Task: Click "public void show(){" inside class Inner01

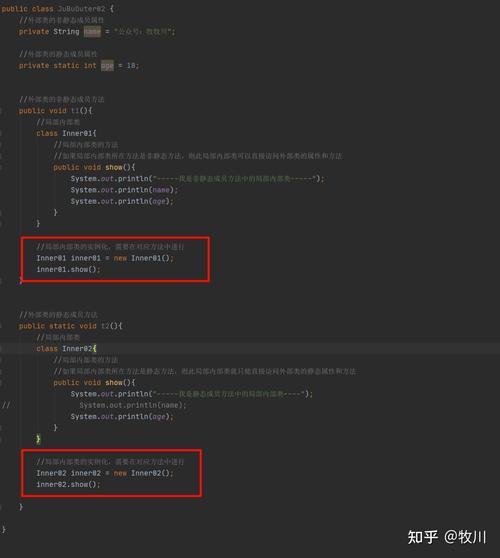Action: coord(94,167)
